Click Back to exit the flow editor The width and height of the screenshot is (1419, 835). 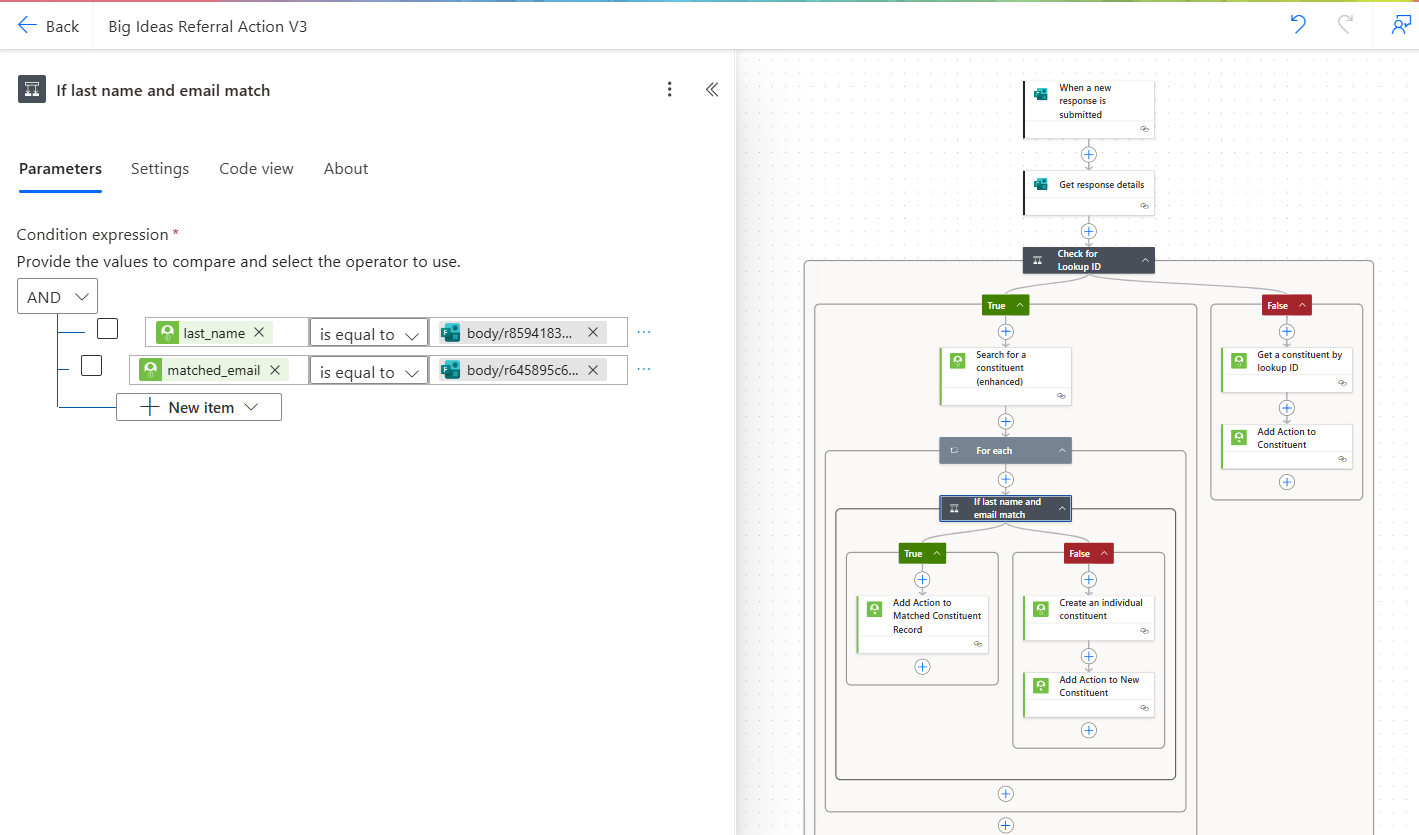coord(48,25)
